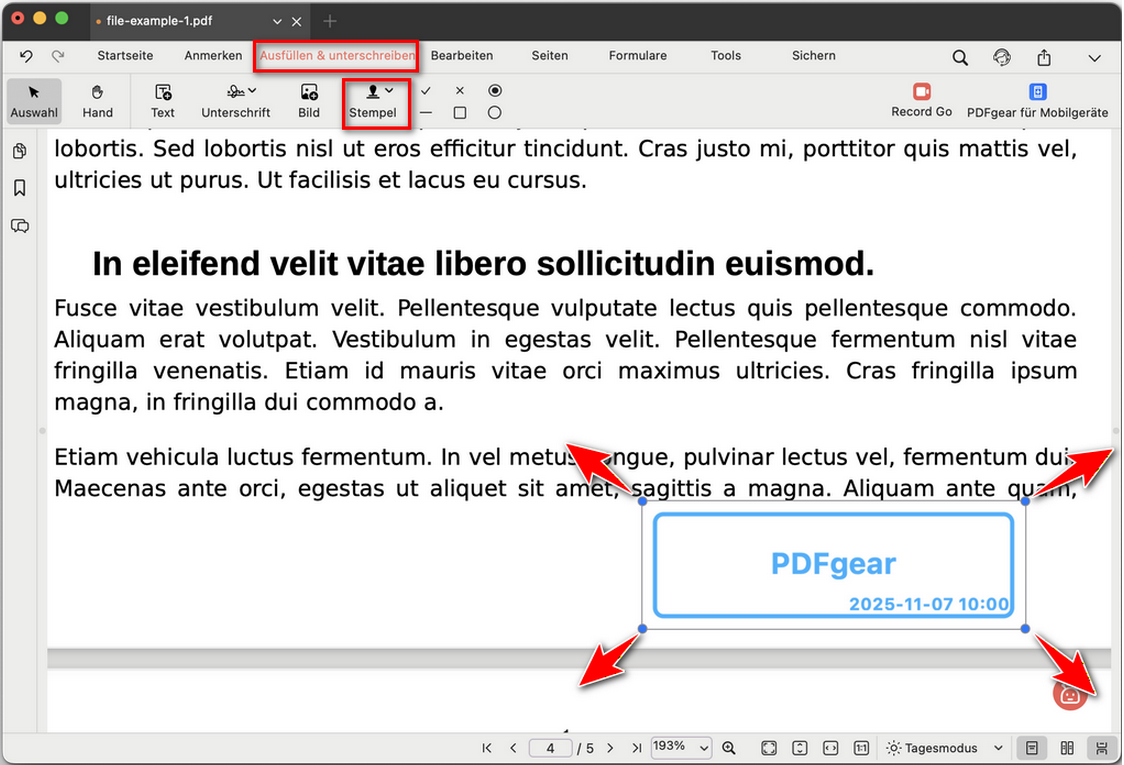Screen dimensions: 1124x765
Task: Enable two-page side-by-side view
Action: [1067, 748]
